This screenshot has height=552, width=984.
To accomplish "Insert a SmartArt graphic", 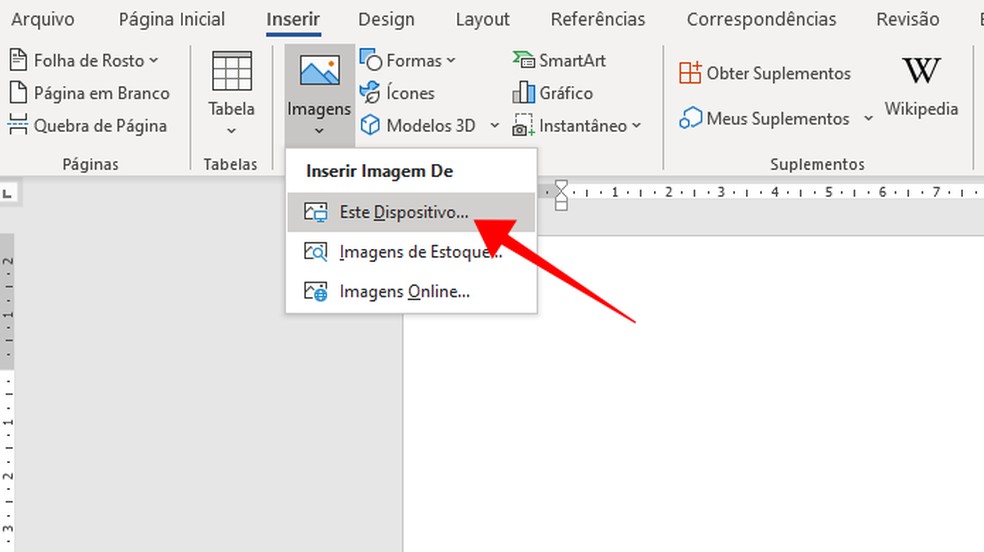I will (x=559, y=60).
